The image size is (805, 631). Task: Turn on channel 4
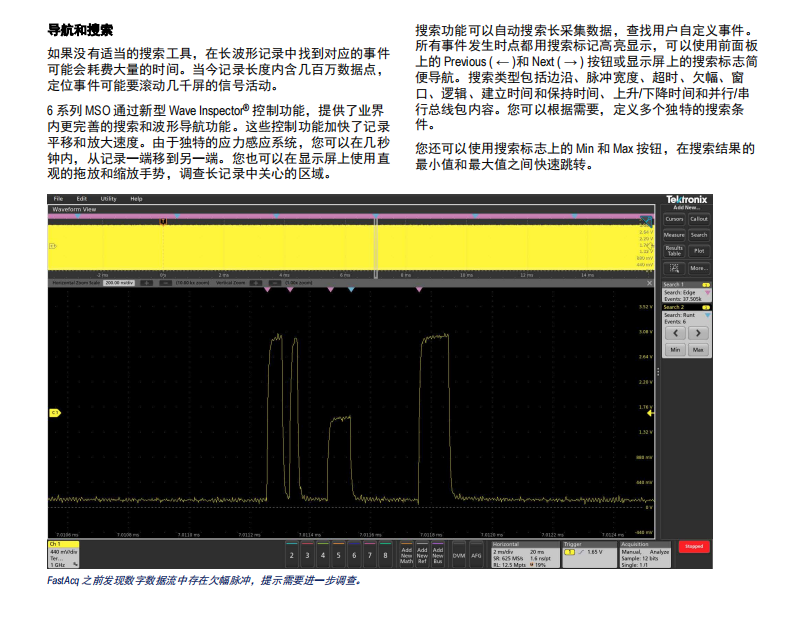click(323, 554)
